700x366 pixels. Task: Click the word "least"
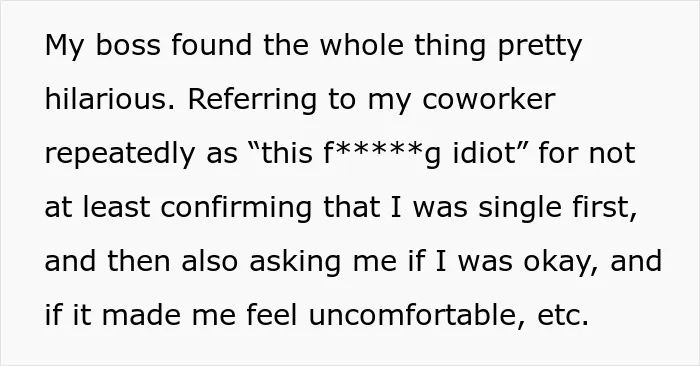(117, 207)
